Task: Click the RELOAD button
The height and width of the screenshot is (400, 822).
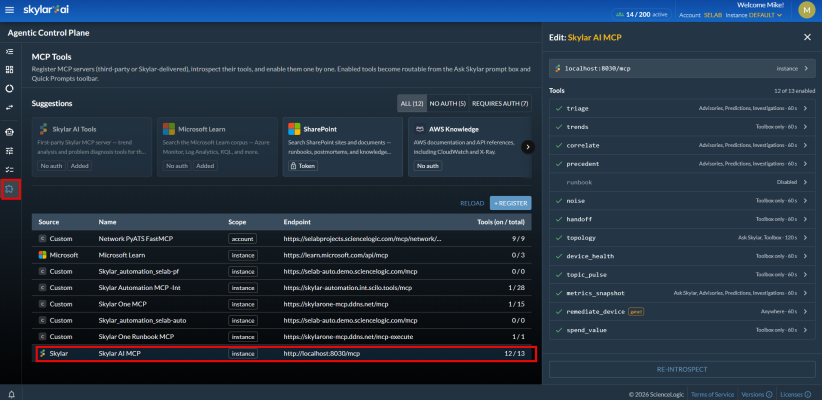Action: (472, 203)
